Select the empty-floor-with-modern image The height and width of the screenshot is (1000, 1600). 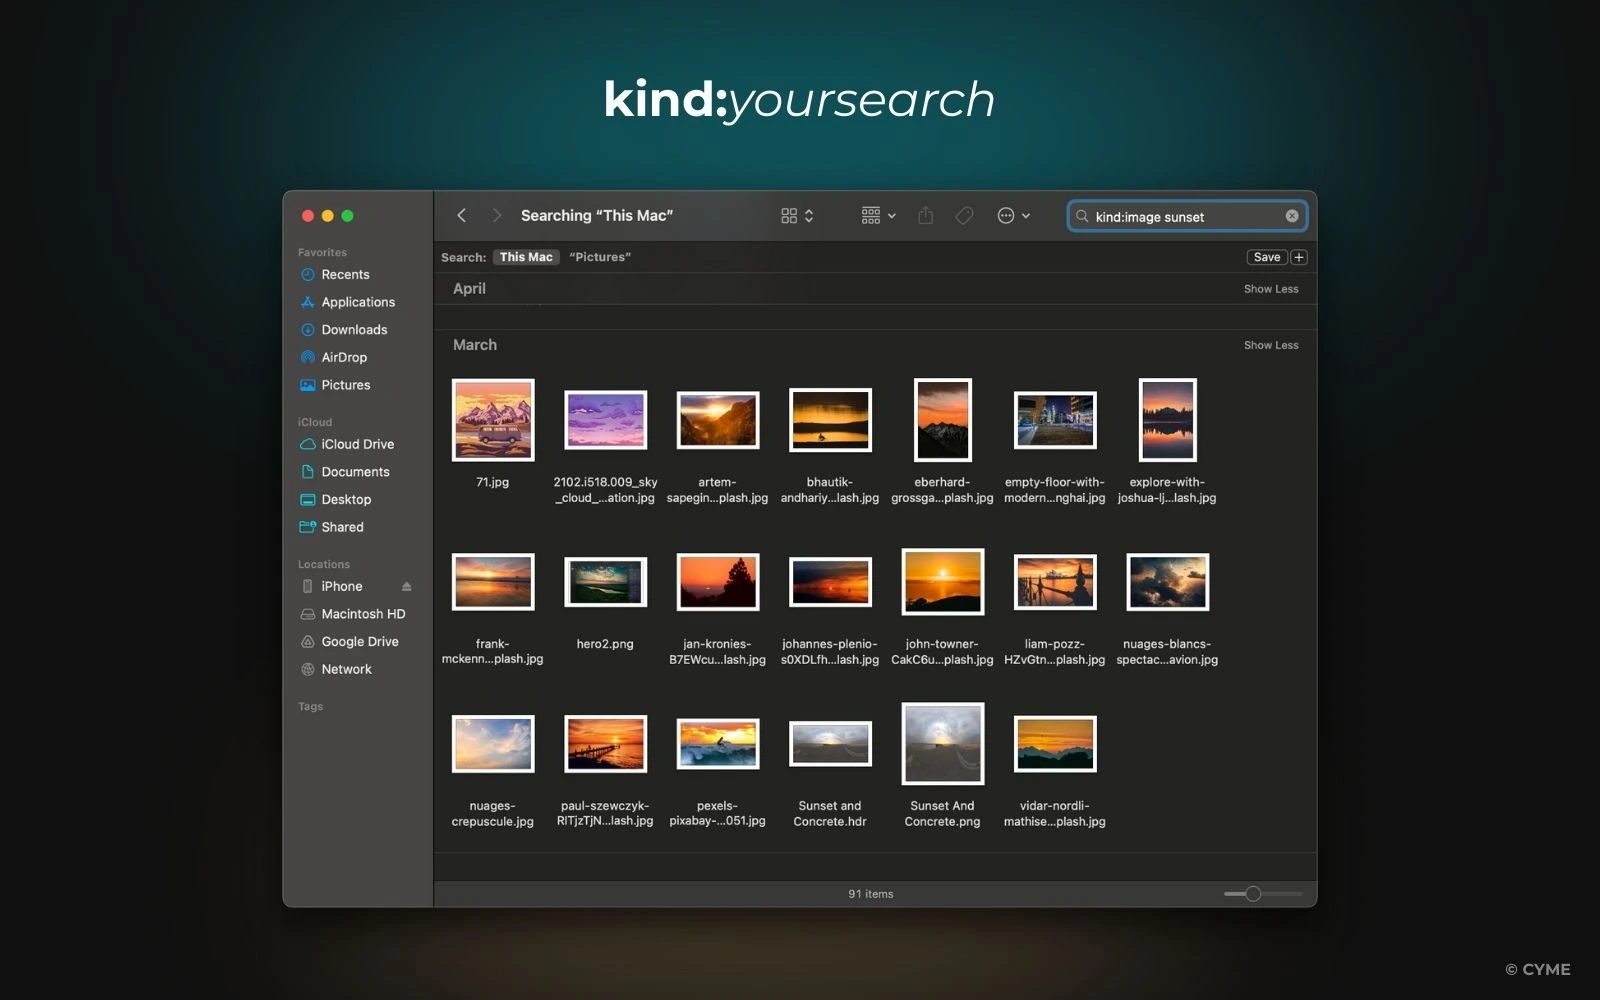(1055, 420)
